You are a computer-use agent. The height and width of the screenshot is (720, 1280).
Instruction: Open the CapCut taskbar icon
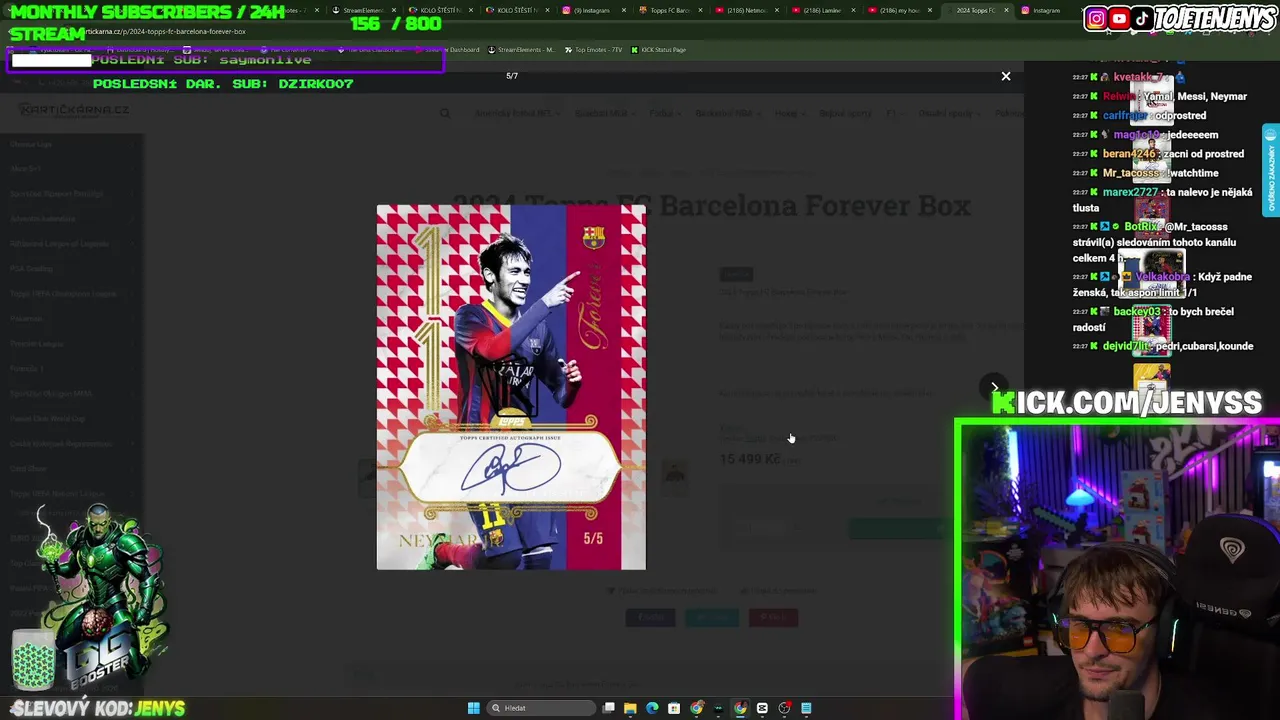(x=762, y=708)
